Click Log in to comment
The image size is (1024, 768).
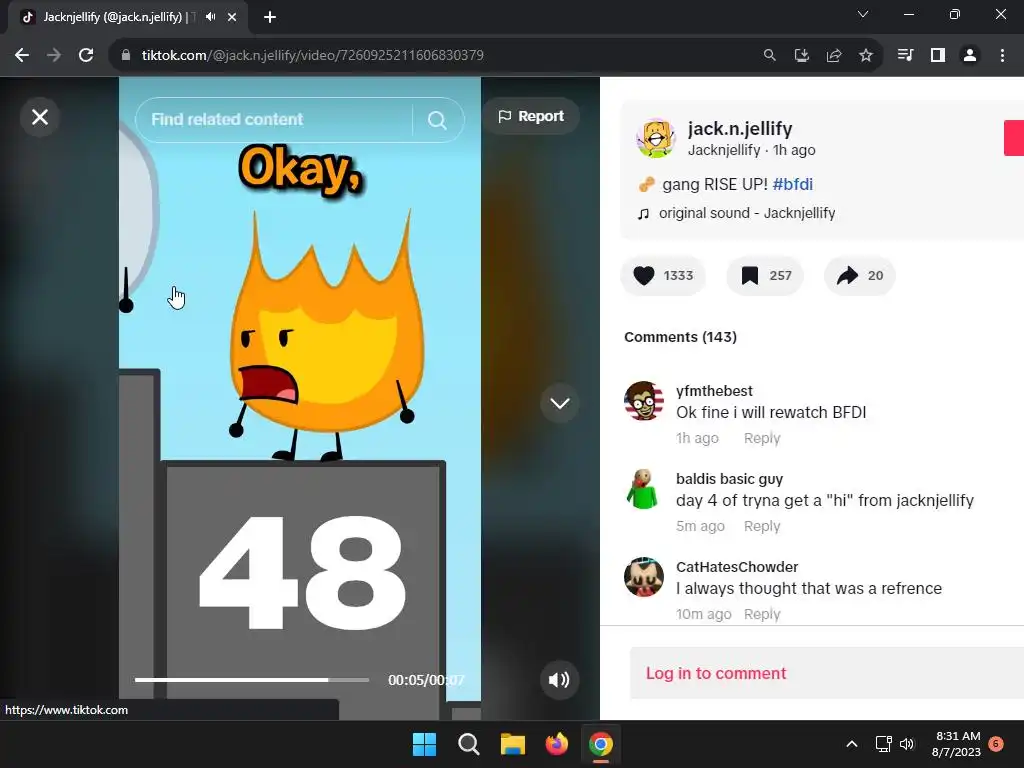click(716, 673)
